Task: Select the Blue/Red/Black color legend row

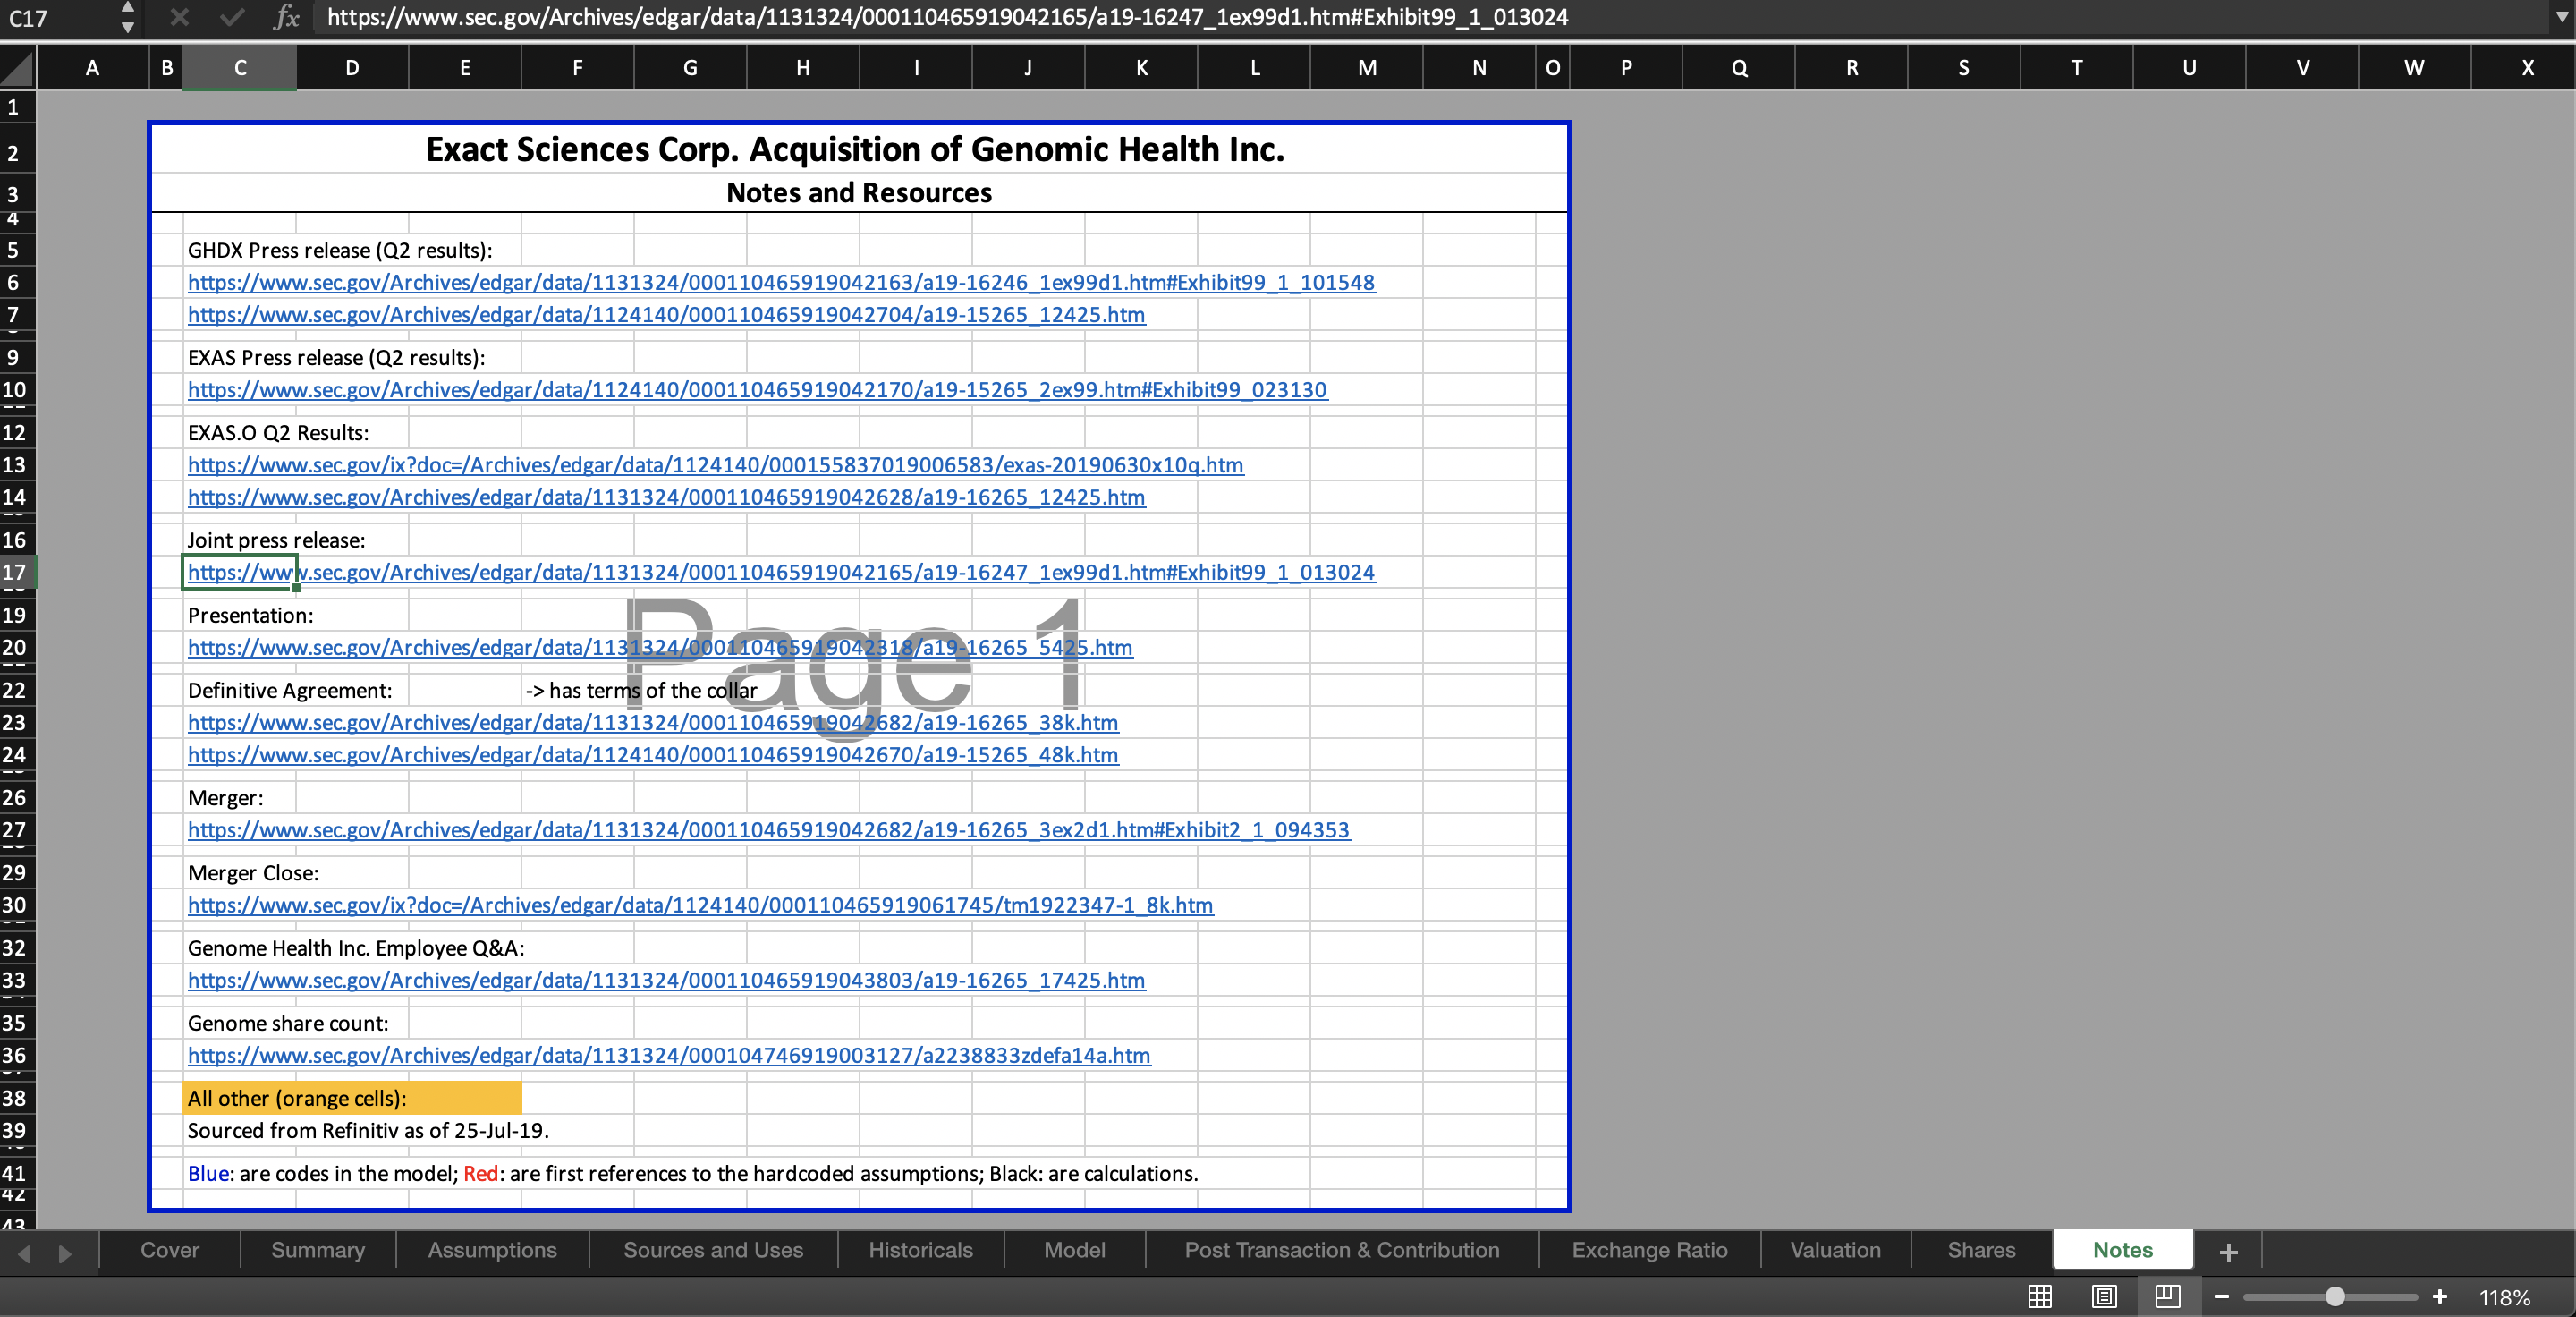Action: pyautogui.click(x=693, y=1173)
